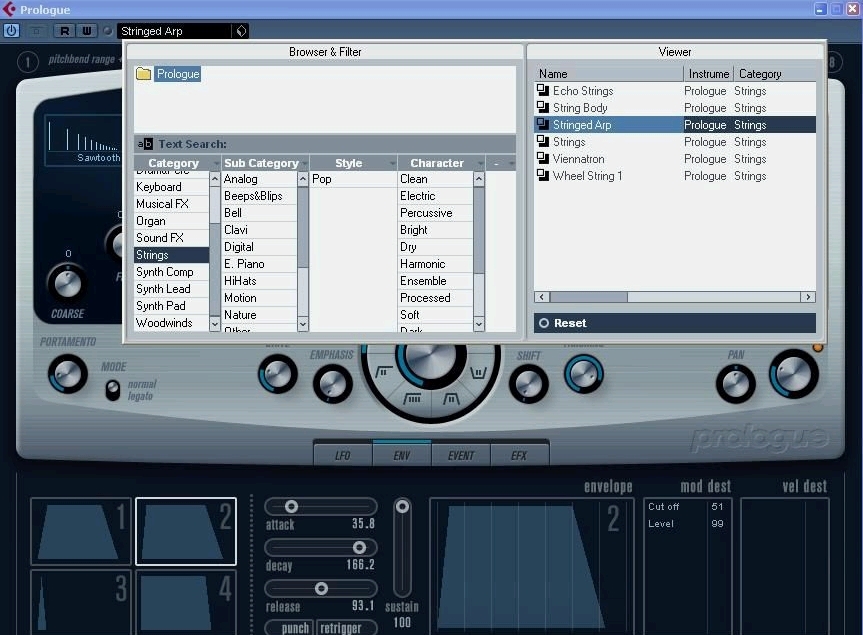
Task: Switch to the LFO tab
Action: [x=343, y=455]
